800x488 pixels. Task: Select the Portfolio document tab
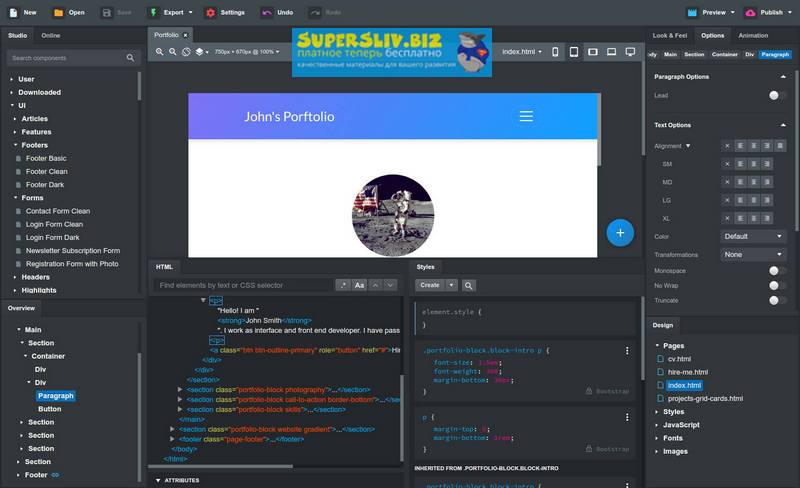(166, 35)
